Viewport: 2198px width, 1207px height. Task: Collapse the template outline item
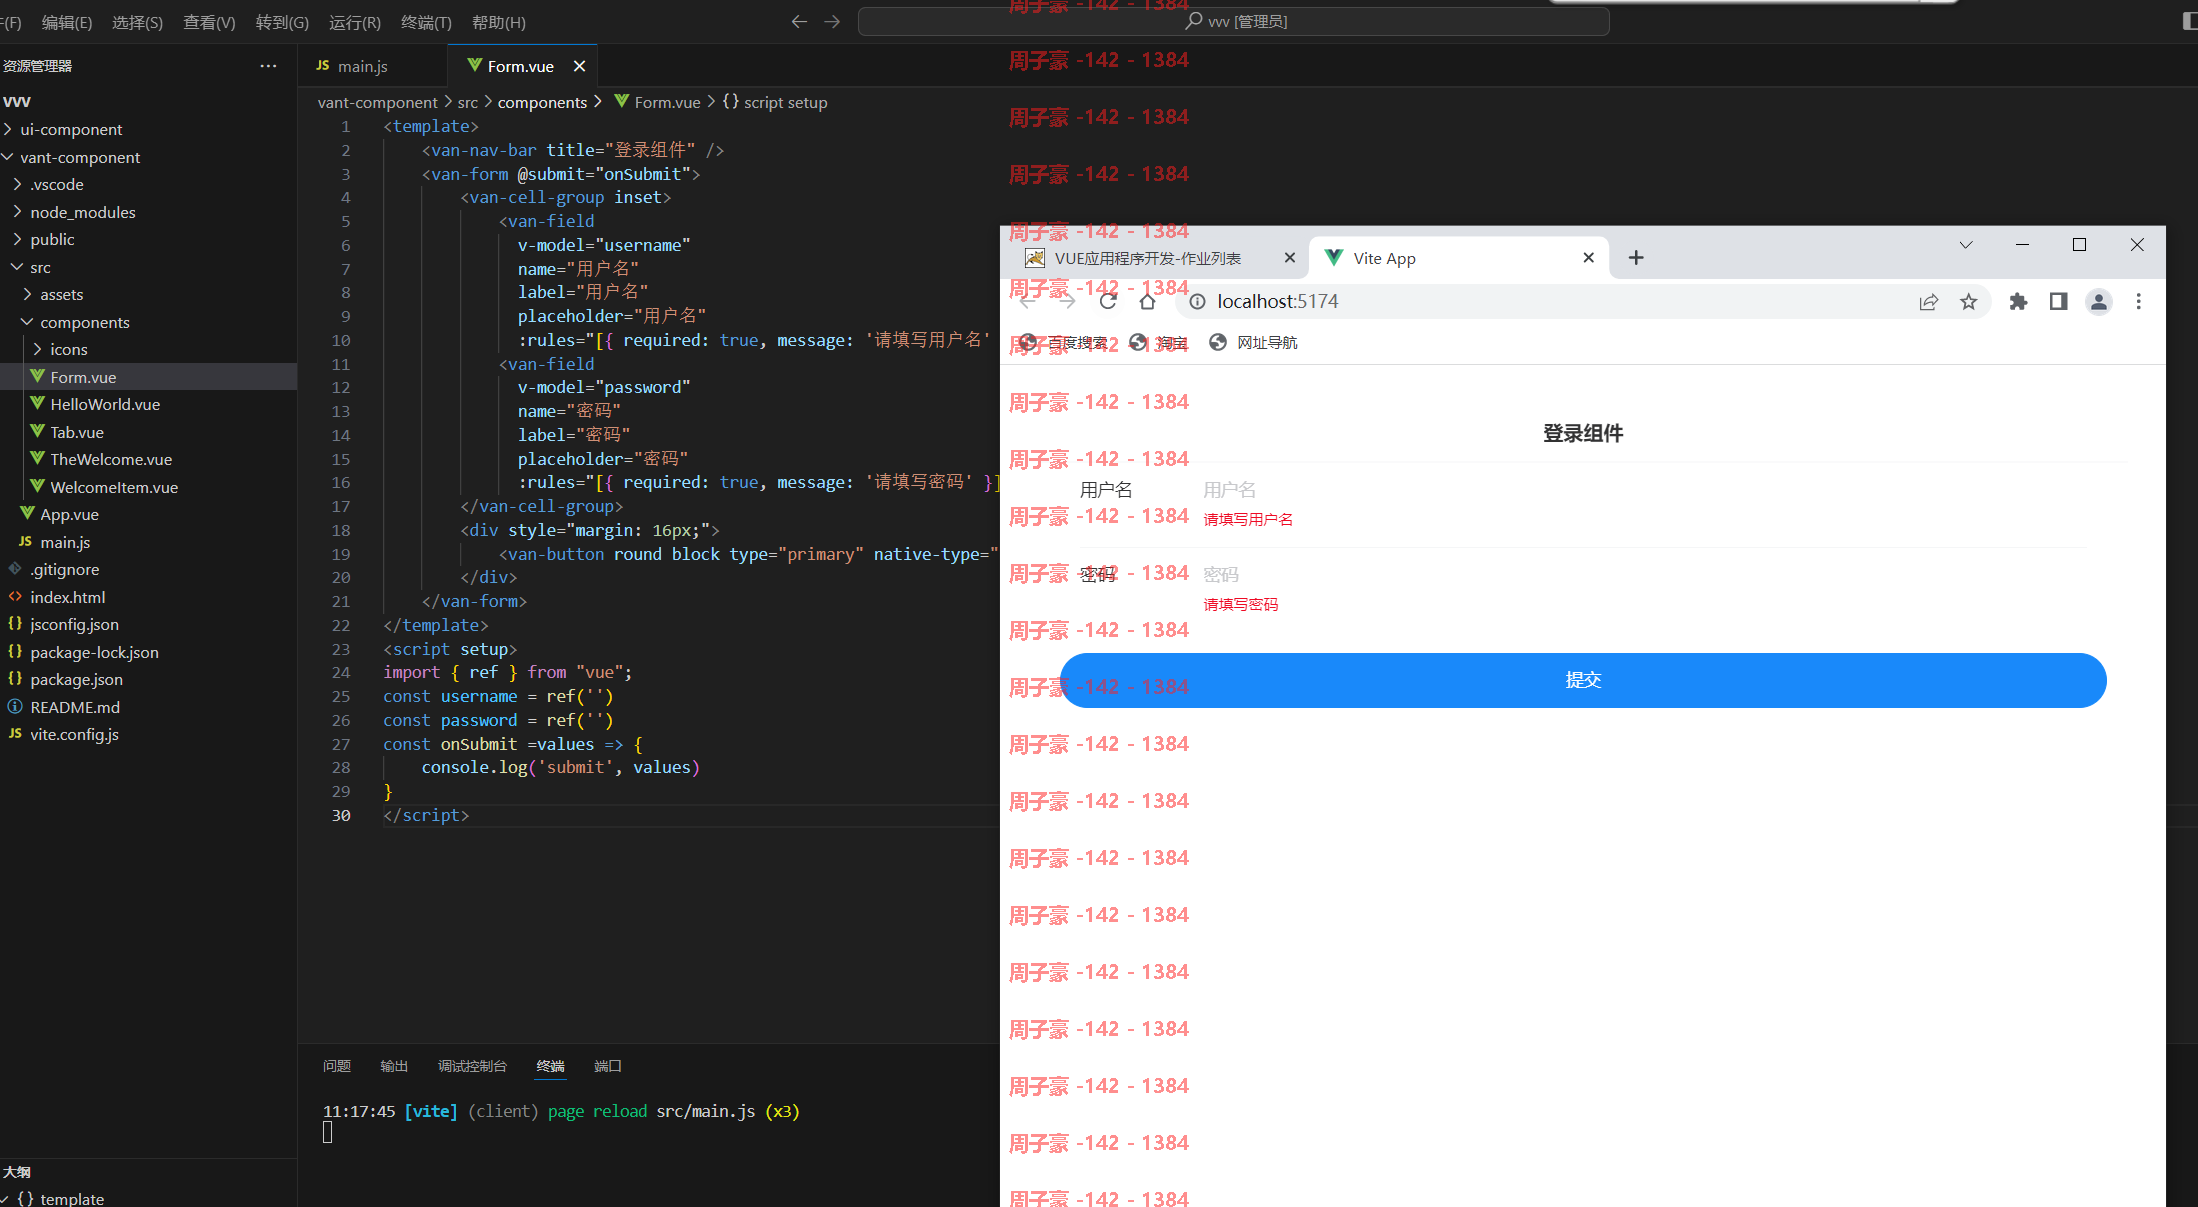click(6, 1198)
